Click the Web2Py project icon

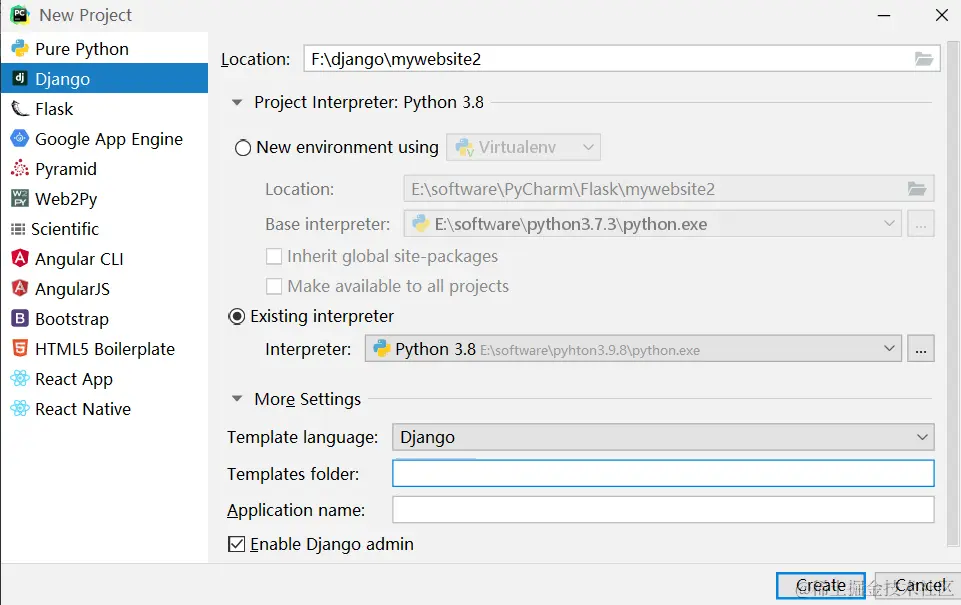pyautogui.click(x=20, y=198)
